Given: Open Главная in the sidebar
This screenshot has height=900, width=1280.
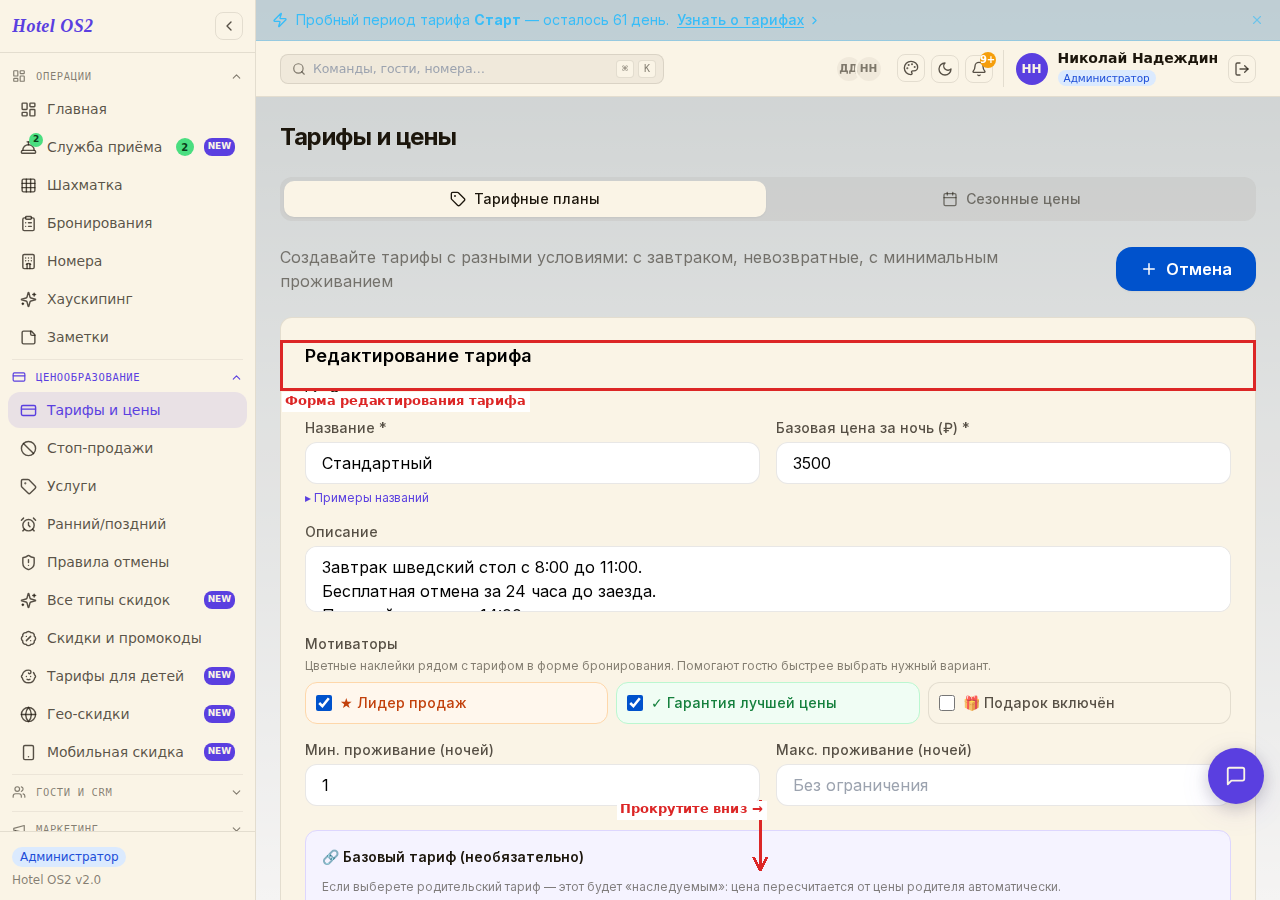Looking at the screenshot, I should [x=127, y=109].
